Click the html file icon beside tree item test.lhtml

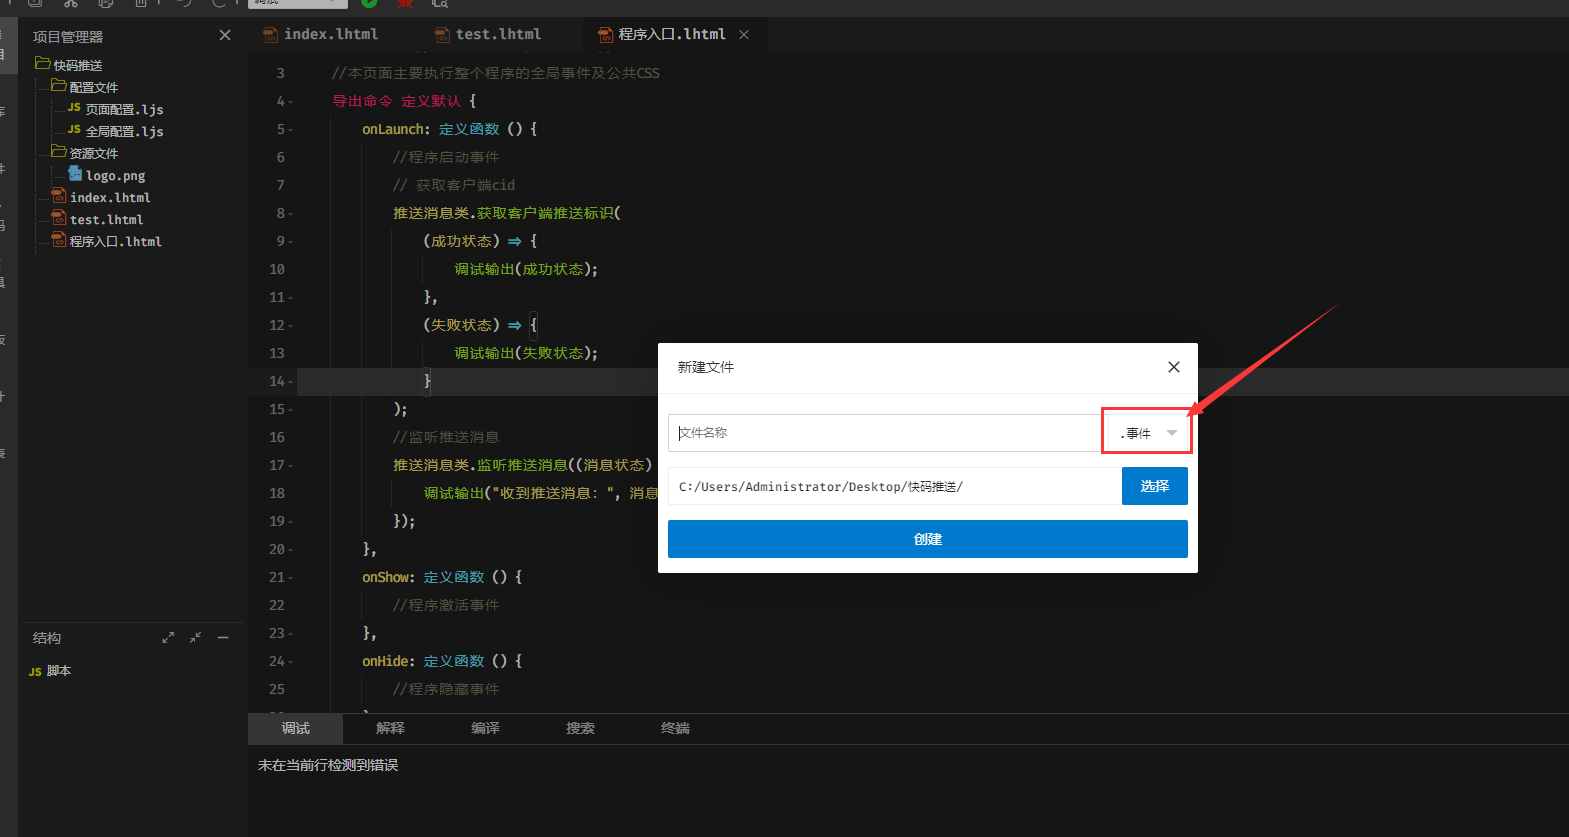pos(59,218)
